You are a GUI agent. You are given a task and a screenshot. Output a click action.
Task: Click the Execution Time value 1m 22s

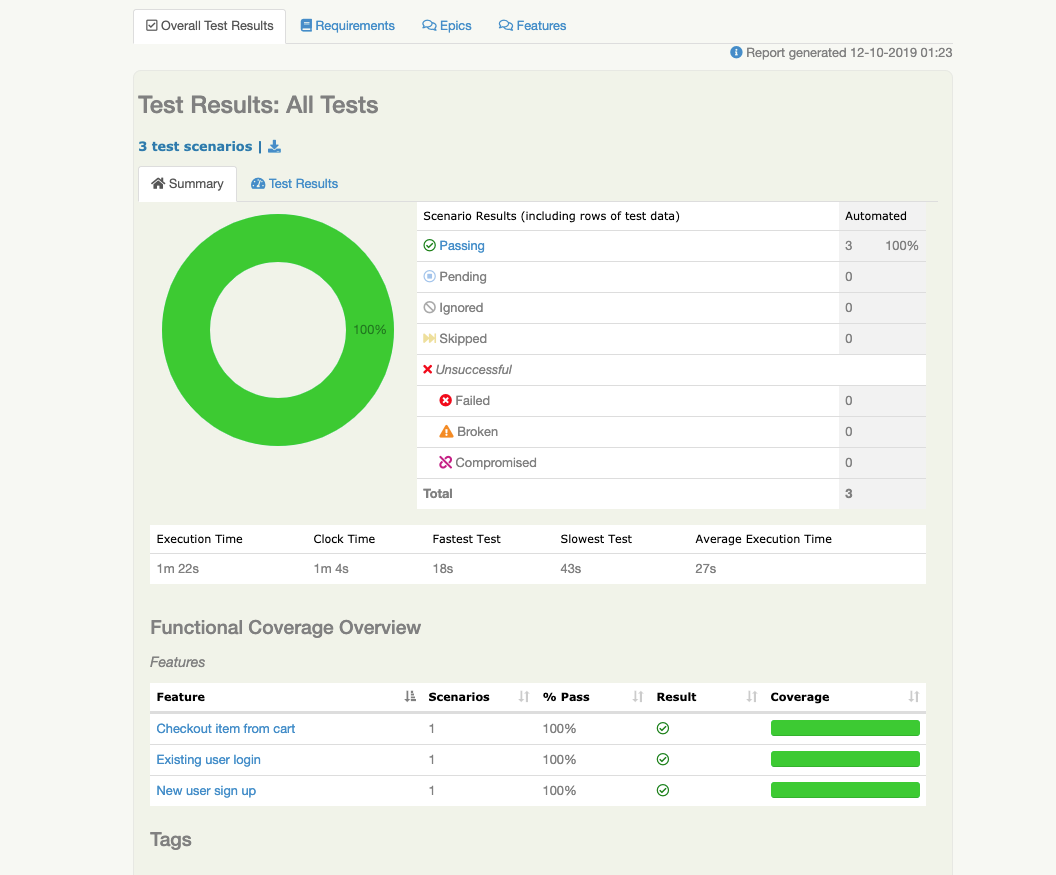click(178, 569)
